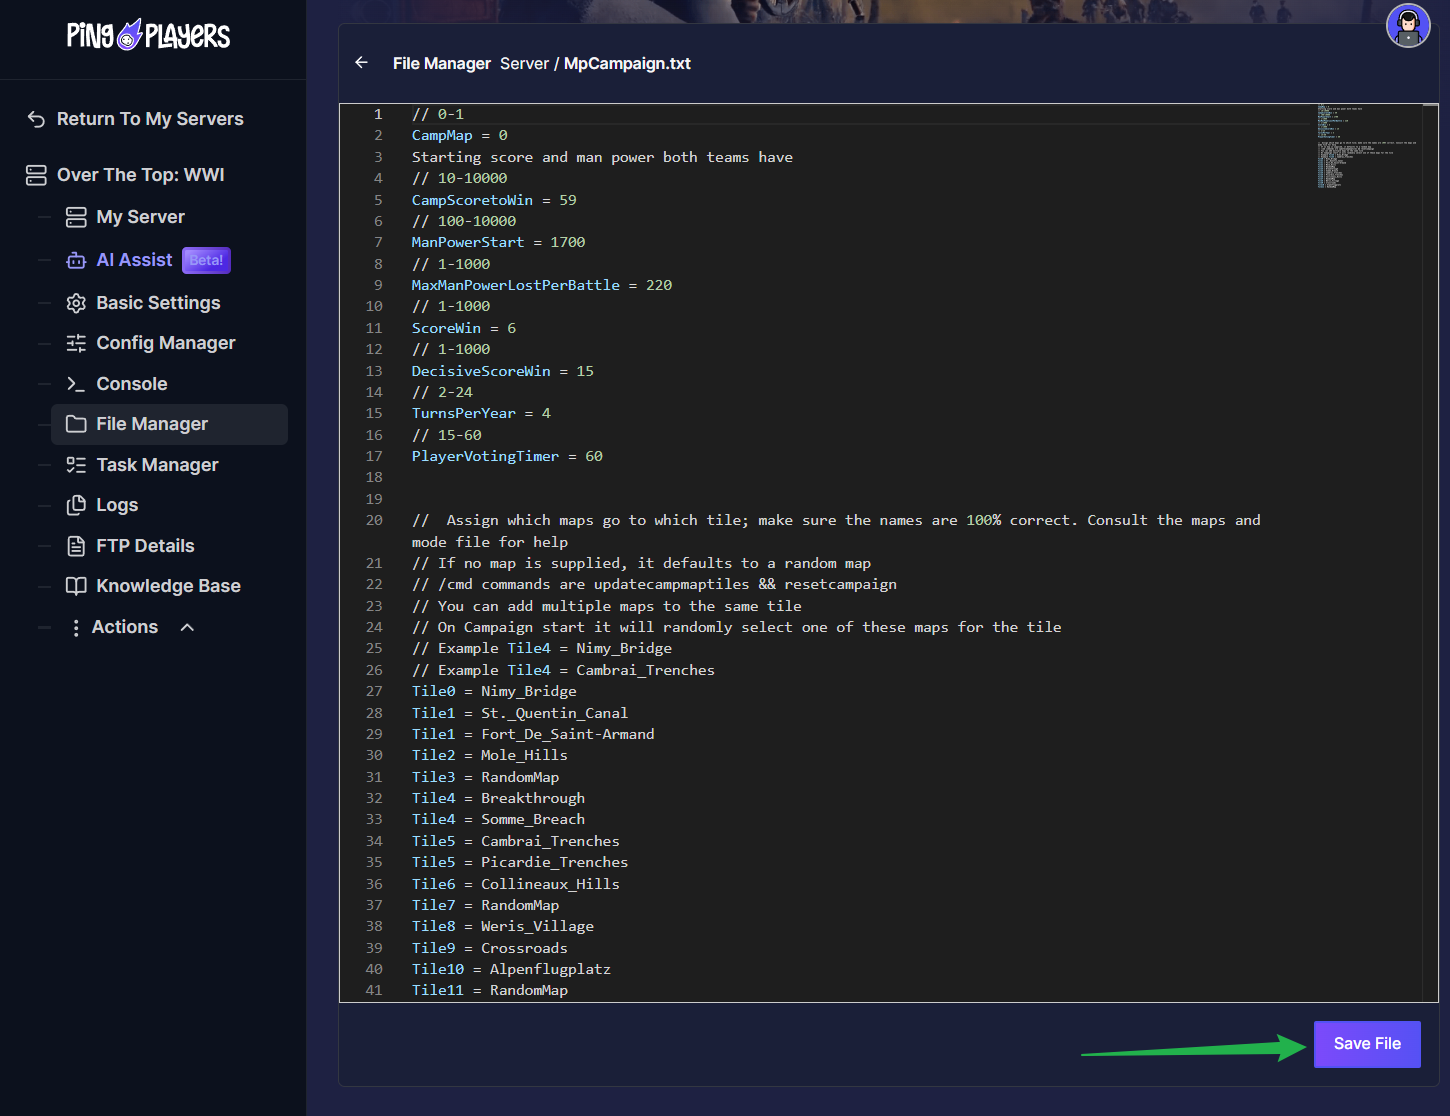Collapse the Actions section chevron
The image size is (1450, 1116).
(187, 627)
